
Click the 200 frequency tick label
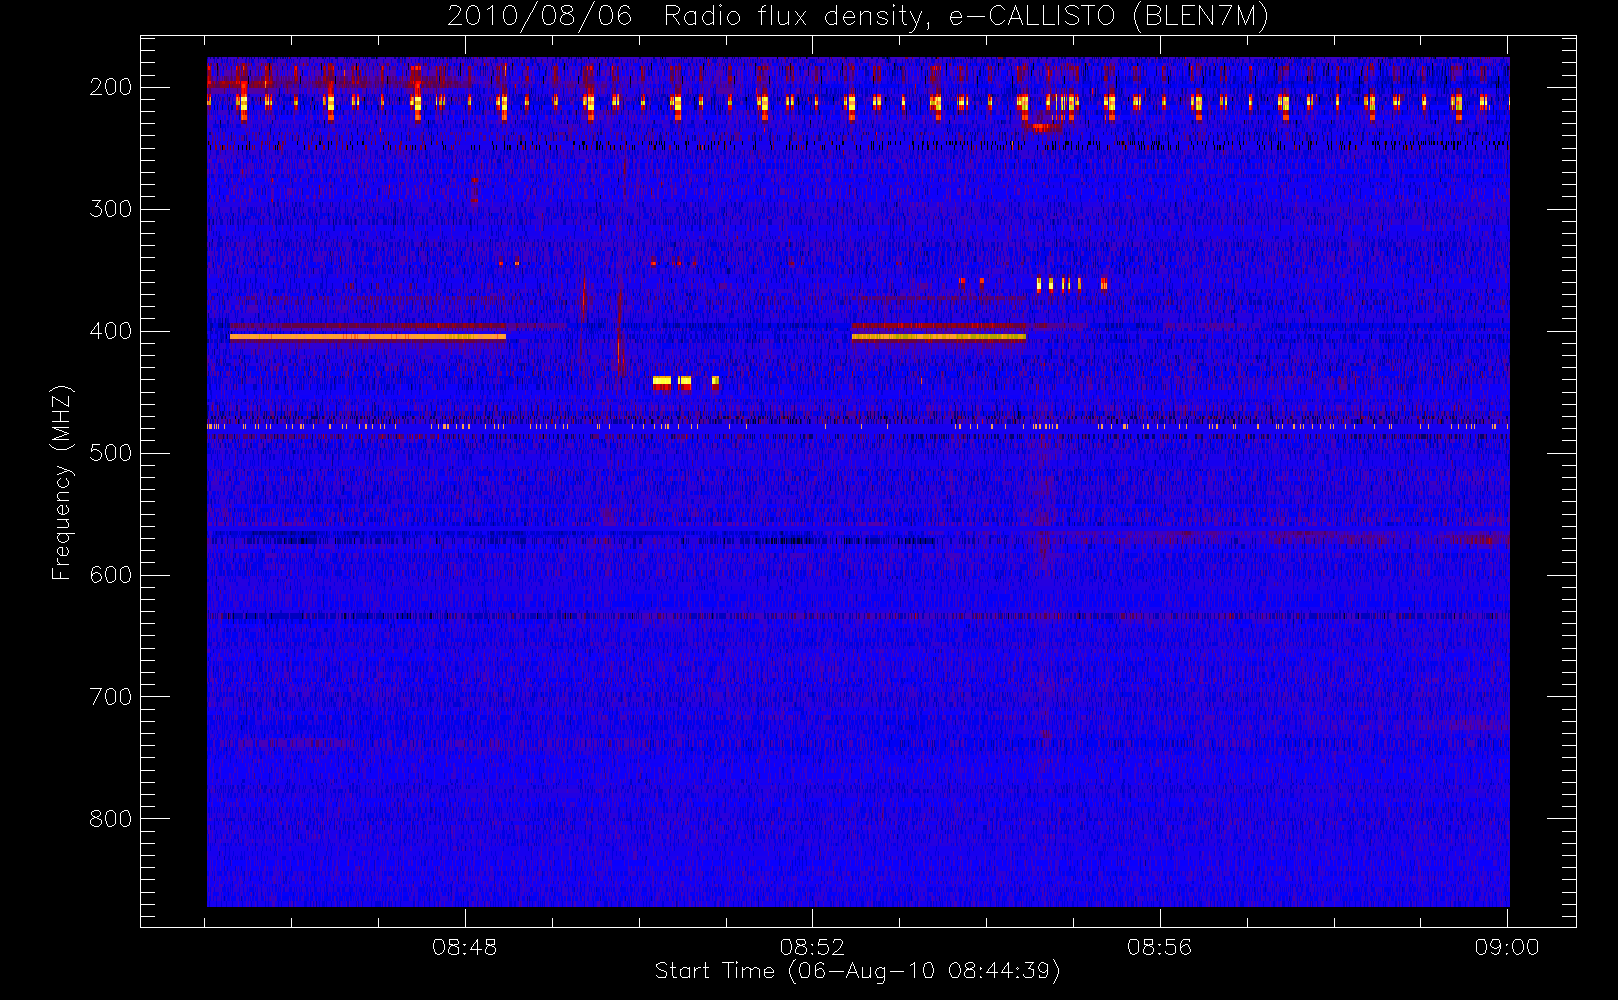(x=111, y=87)
